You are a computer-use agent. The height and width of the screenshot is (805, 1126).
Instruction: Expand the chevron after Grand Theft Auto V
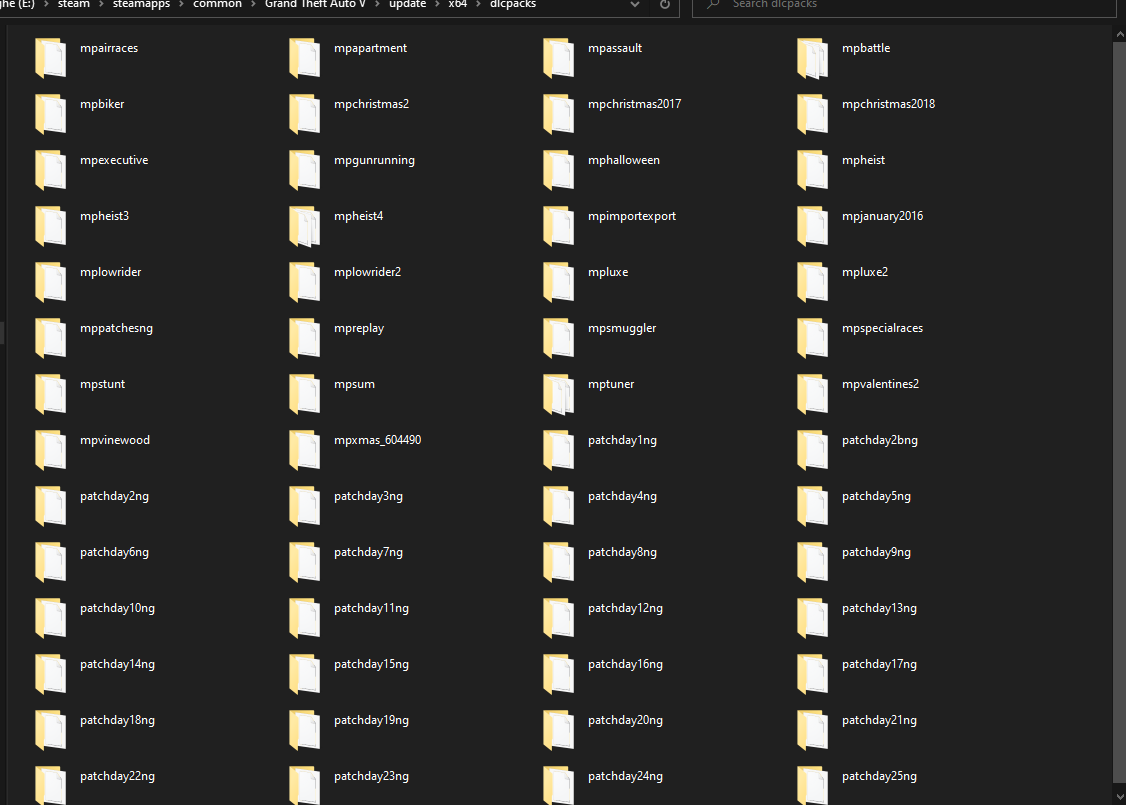coord(378,4)
